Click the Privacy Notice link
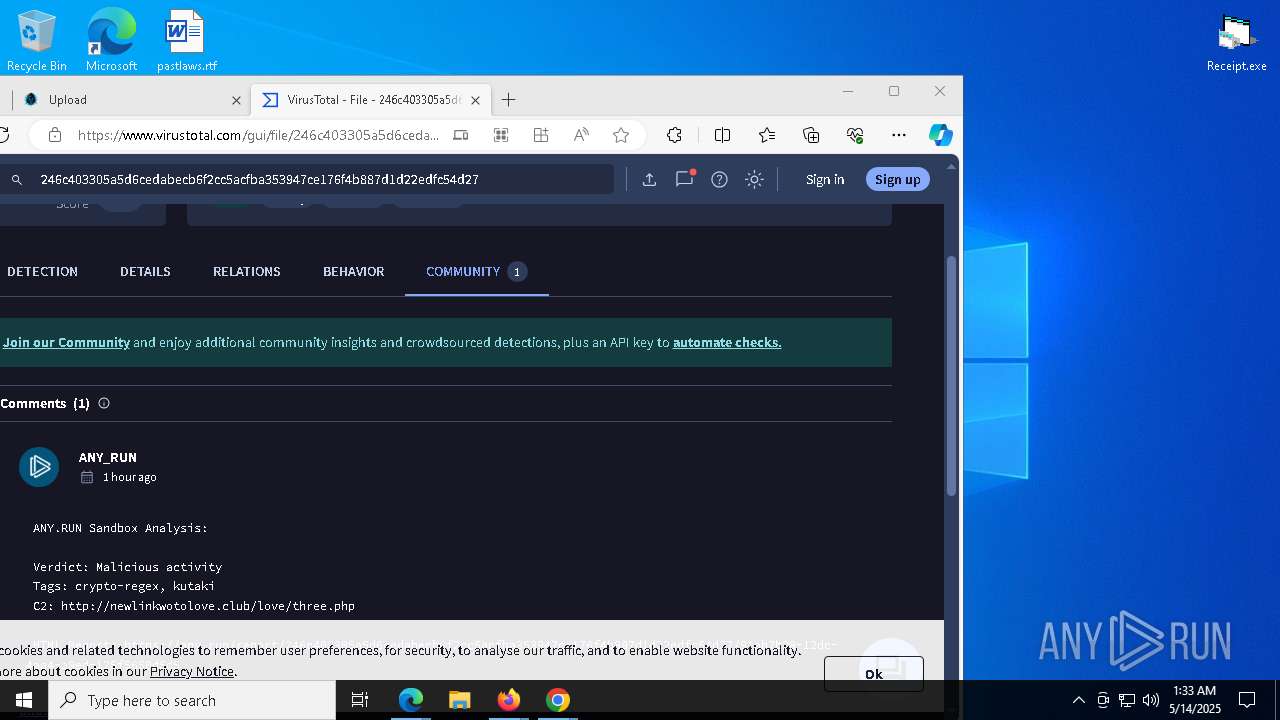Viewport: 1280px width, 720px height. 192,672
